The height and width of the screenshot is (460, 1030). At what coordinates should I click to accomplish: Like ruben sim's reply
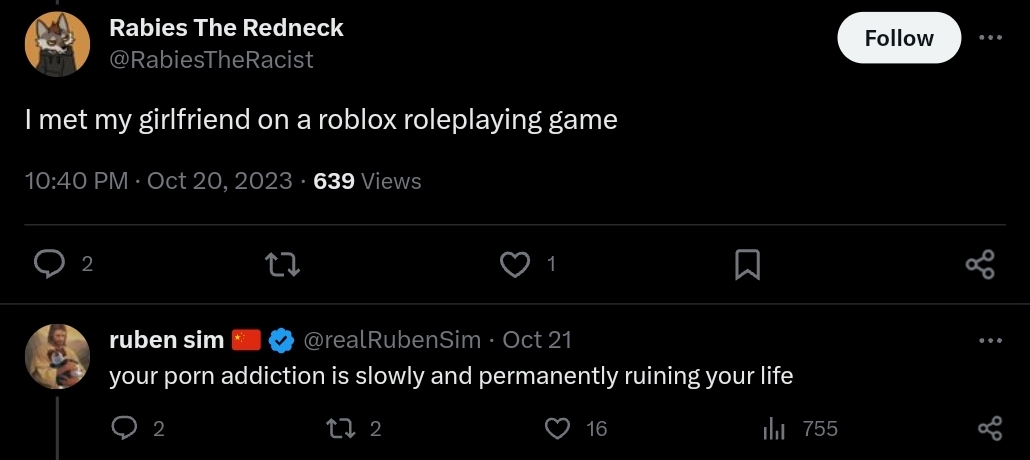pyautogui.click(x=558, y=429)
